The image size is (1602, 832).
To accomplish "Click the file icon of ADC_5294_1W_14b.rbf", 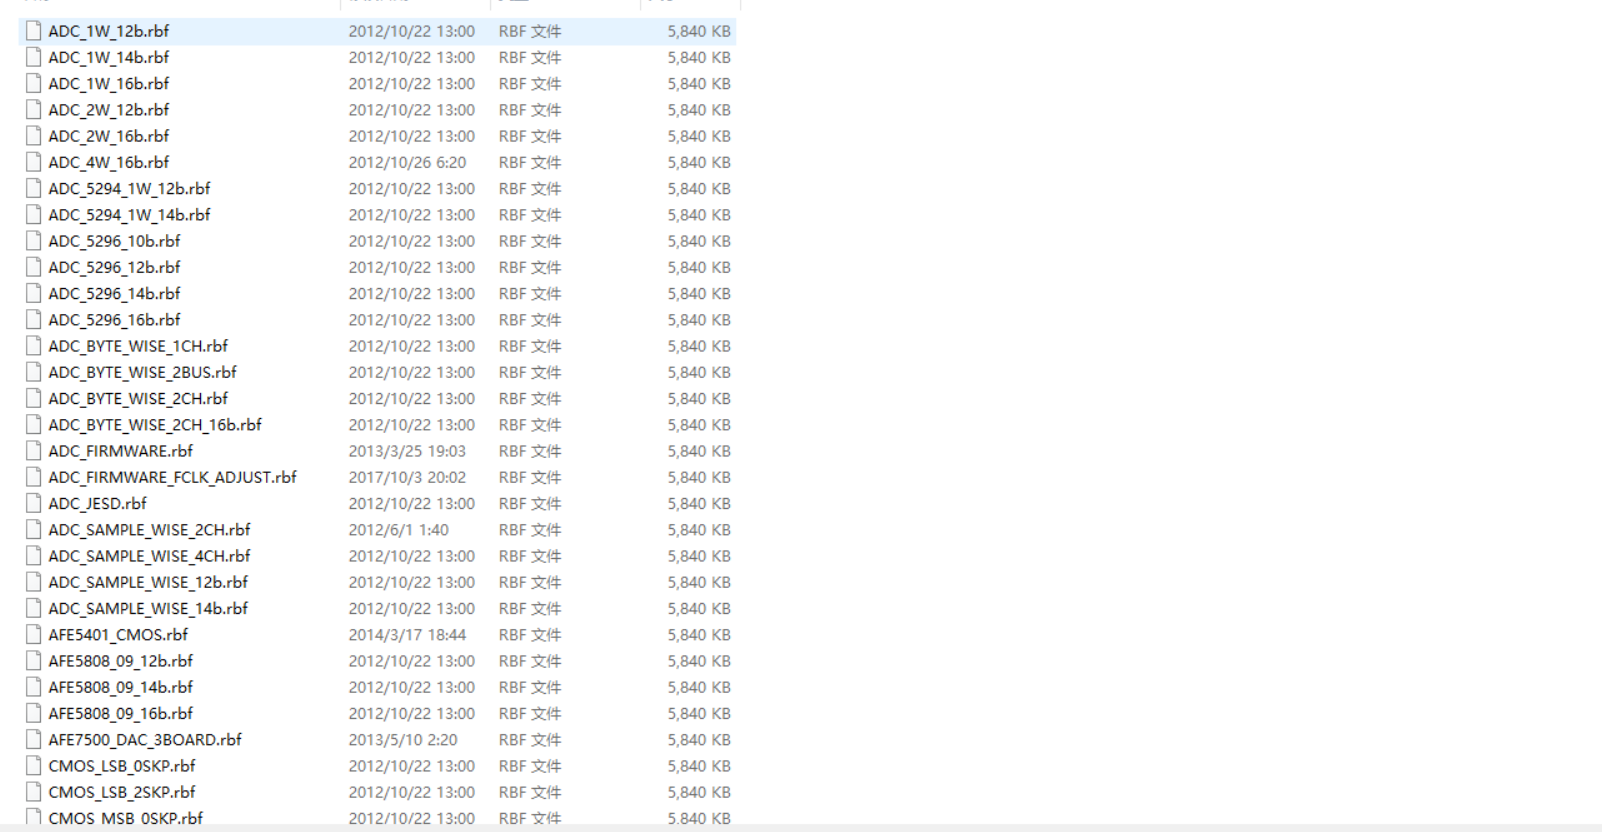I will point(34,215).
